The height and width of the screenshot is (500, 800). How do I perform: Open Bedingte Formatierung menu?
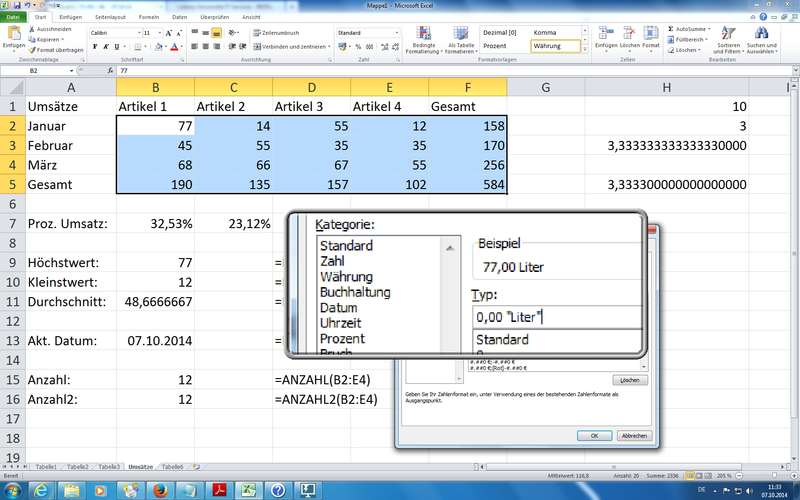[x=423, y=38]
